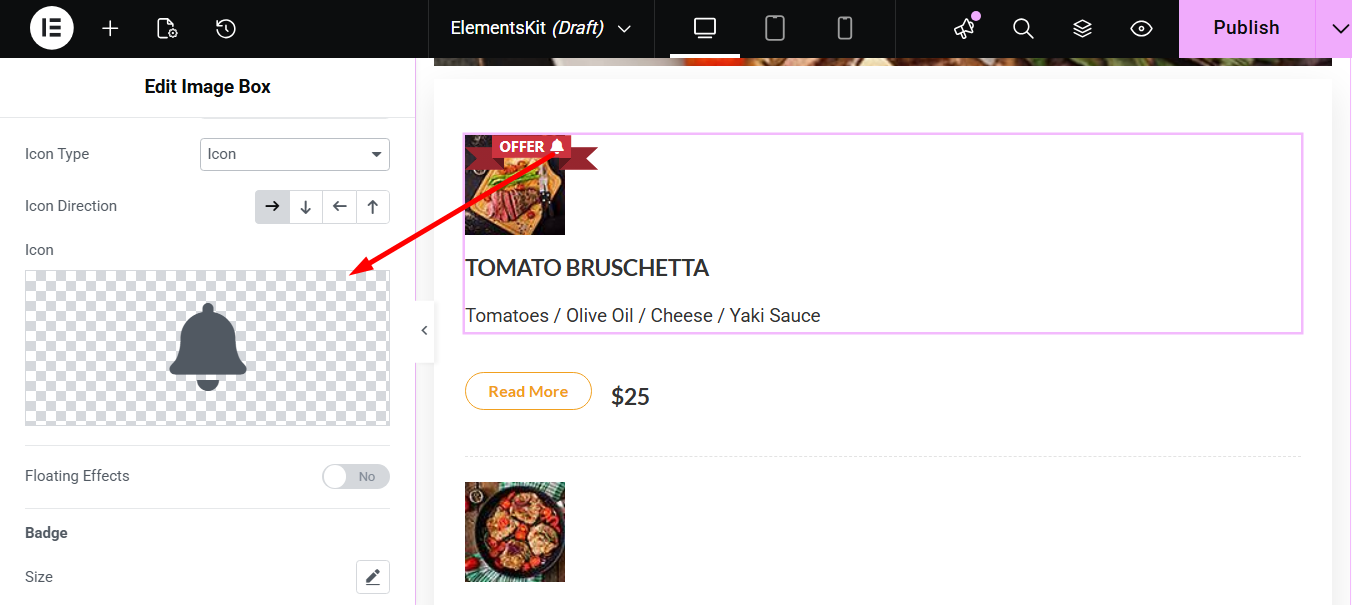Screen dimensions: 1352x605
Task: Expand the Publish options arrow
Action: (x=1341, y=28)
